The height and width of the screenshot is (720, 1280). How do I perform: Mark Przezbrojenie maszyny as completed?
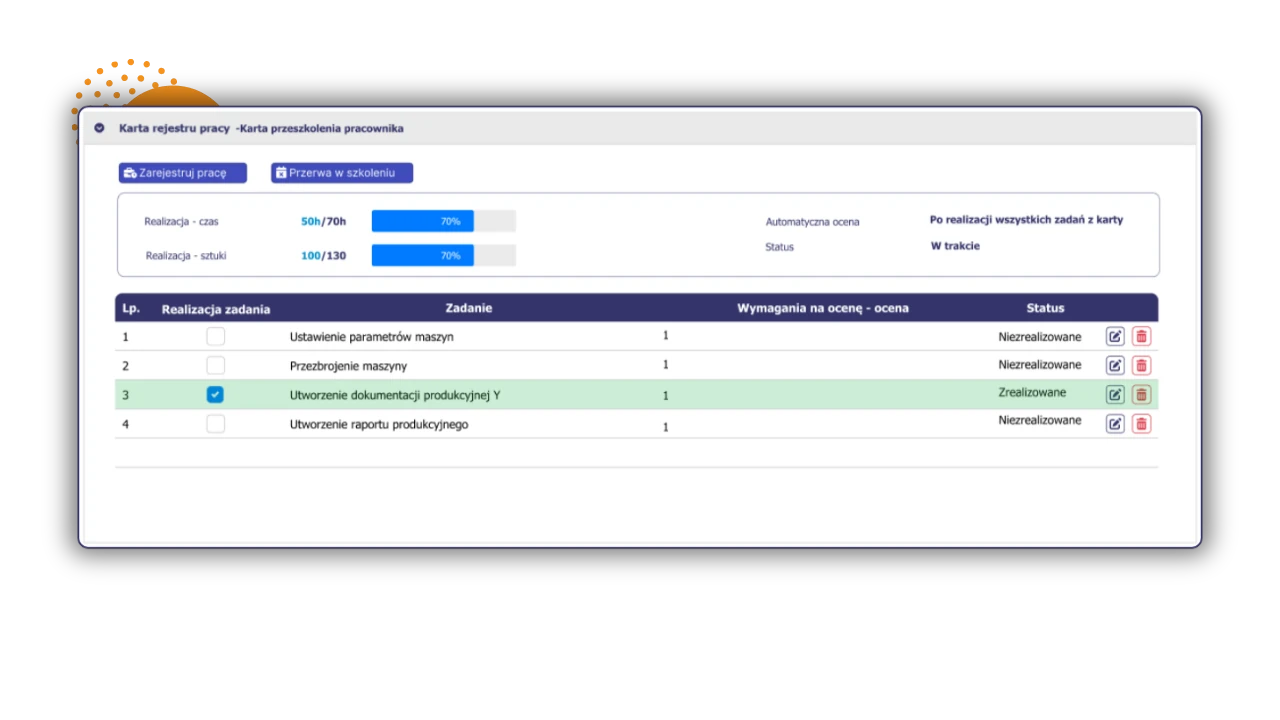click(215, 366)
